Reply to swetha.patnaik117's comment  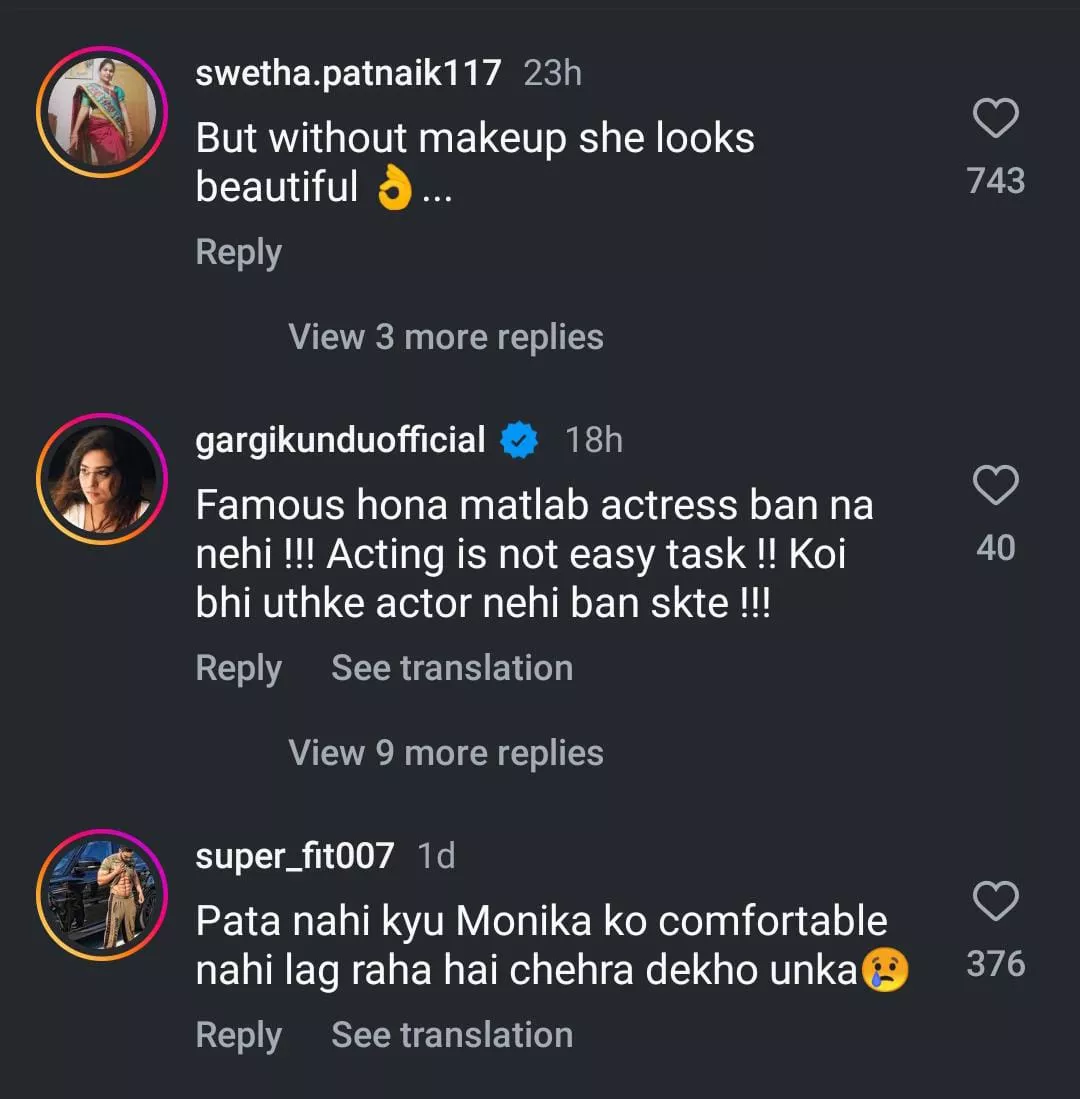tap(238, 252)
